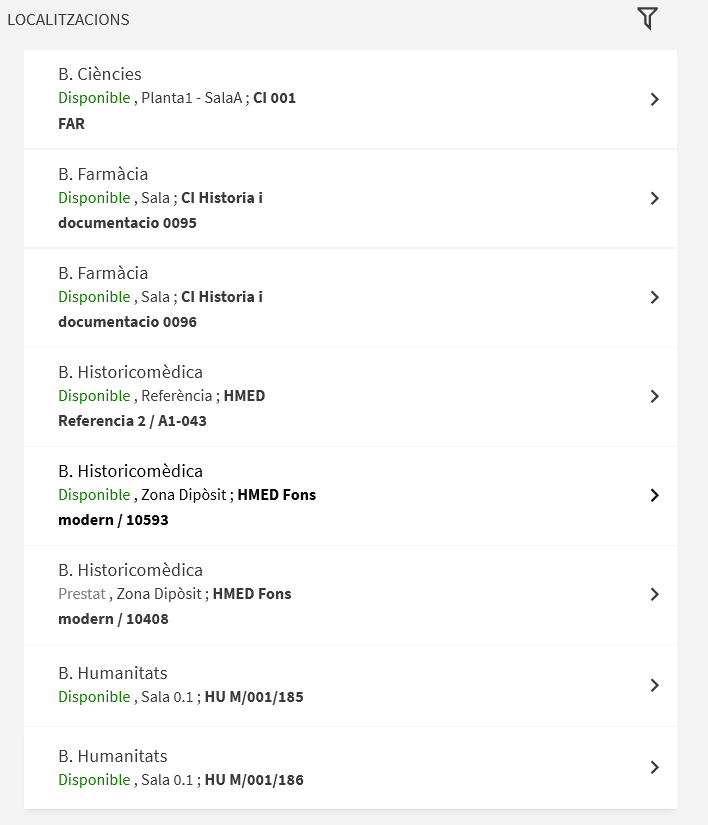
Task: Open chevron for HU M/001/186 item
Action: tap(654, 767)
